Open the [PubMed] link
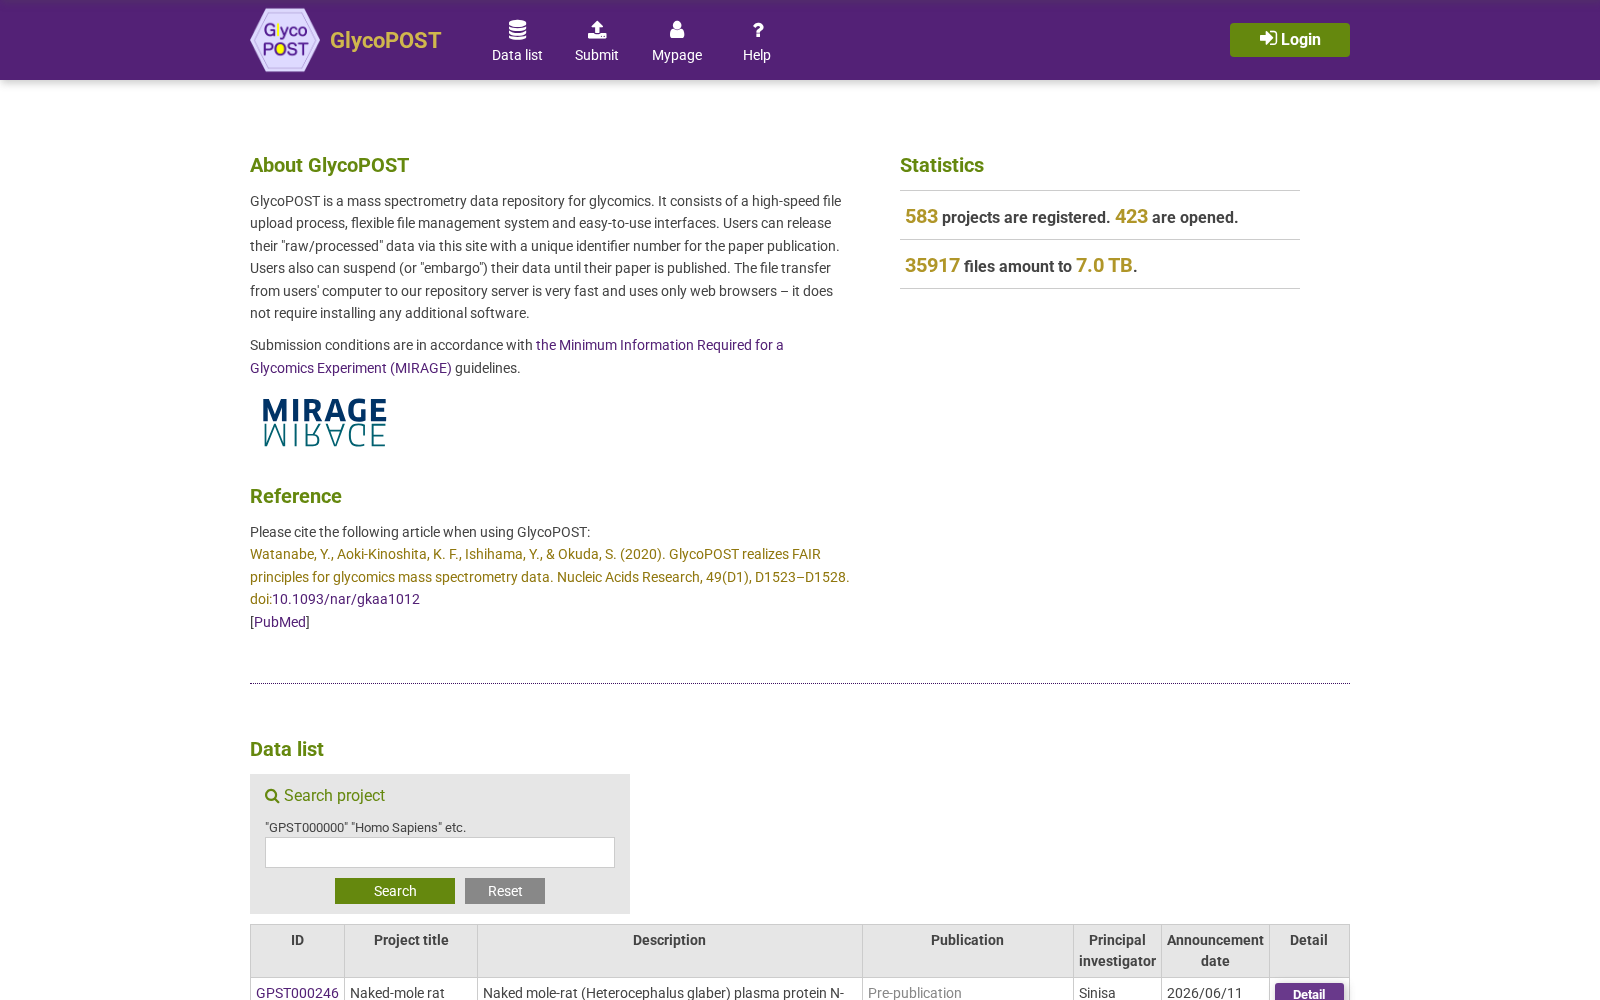The height and width of the screenshot is (1000, 1600). pyautogui.click(x=280, y=622)
